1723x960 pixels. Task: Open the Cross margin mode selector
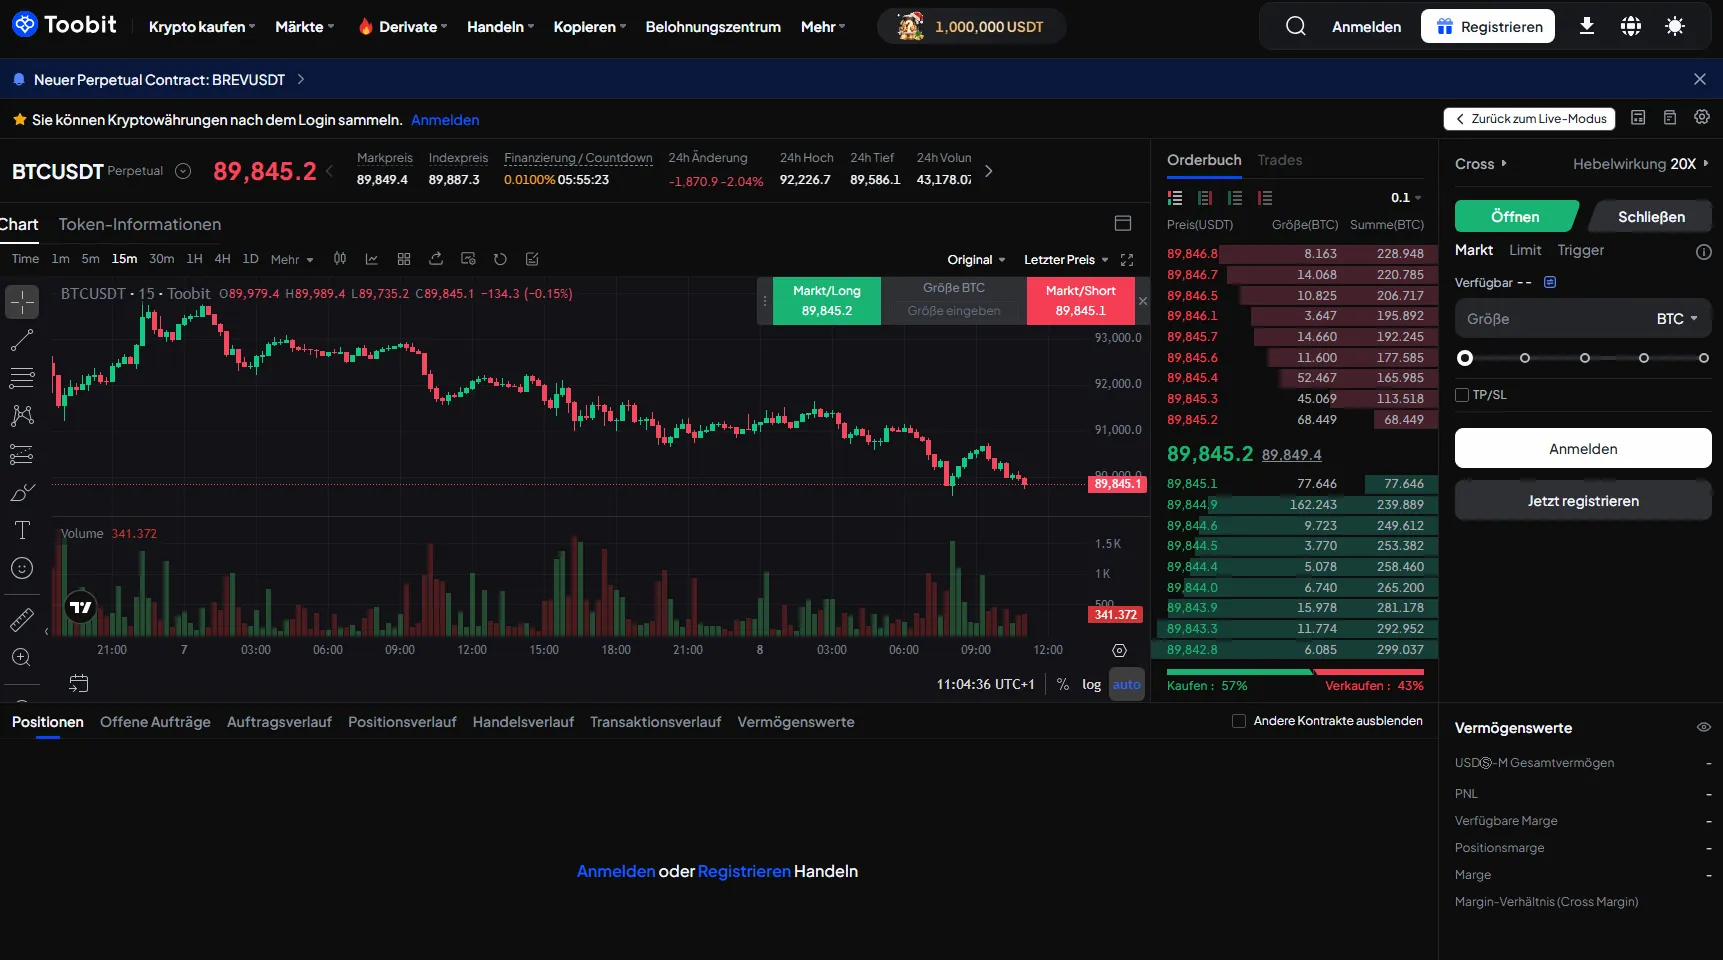pos(1481,164)
